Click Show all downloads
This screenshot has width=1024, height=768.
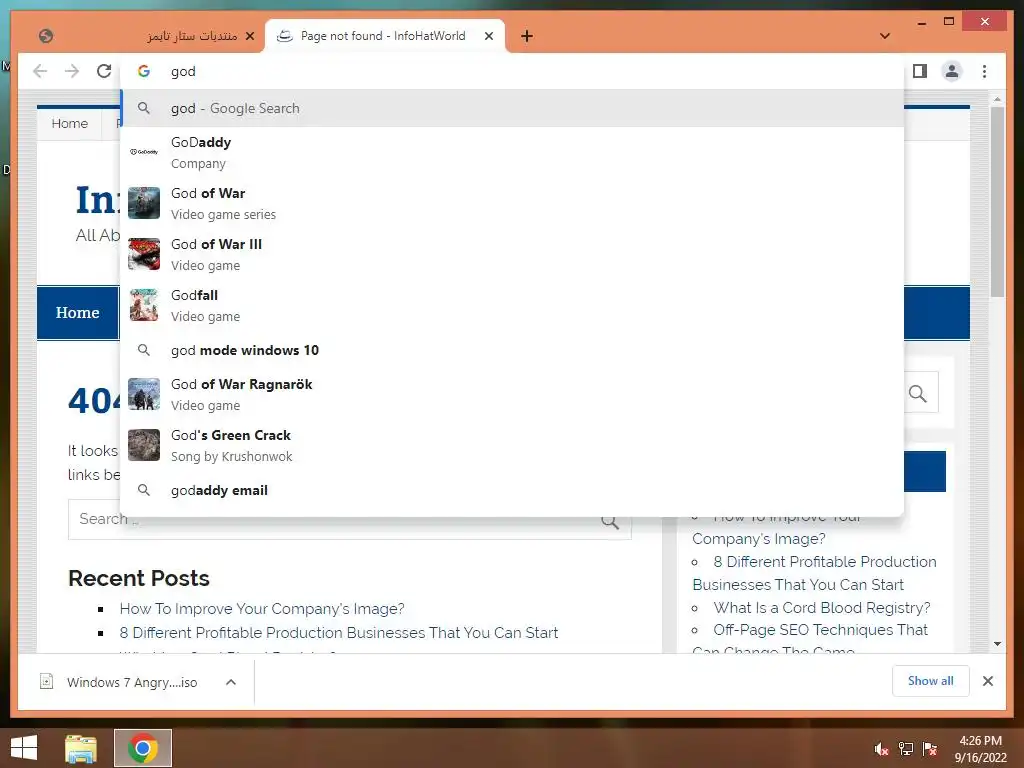931,681
